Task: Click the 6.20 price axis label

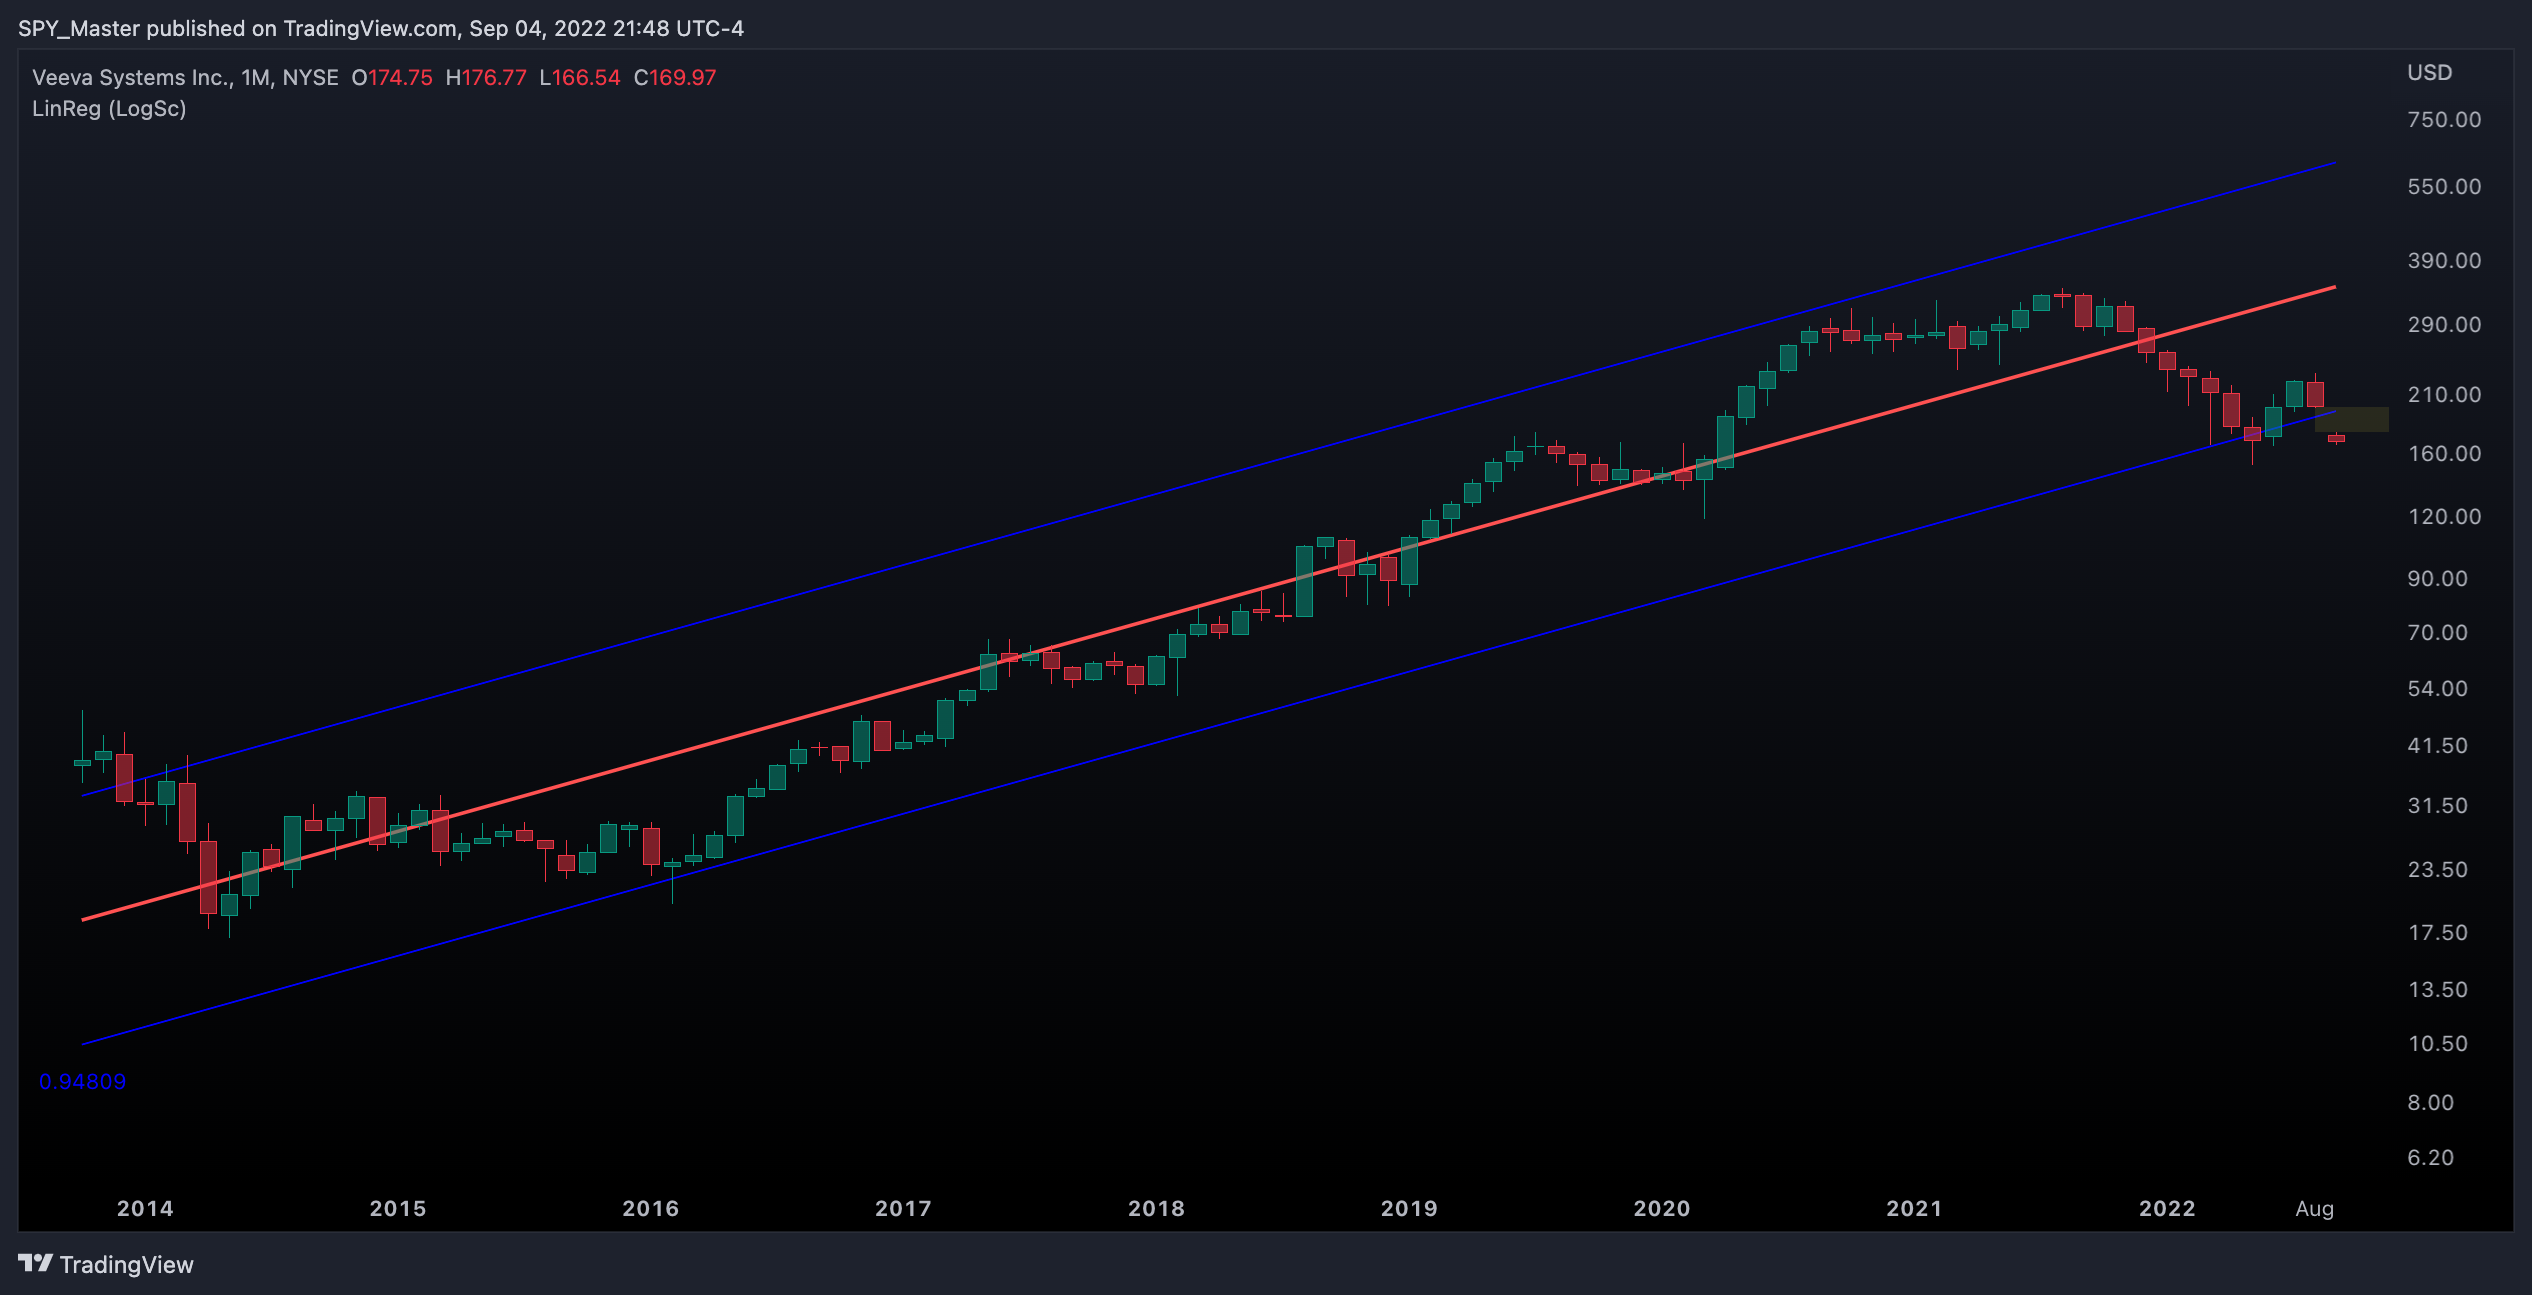Action: (x=2431, y=1158)
